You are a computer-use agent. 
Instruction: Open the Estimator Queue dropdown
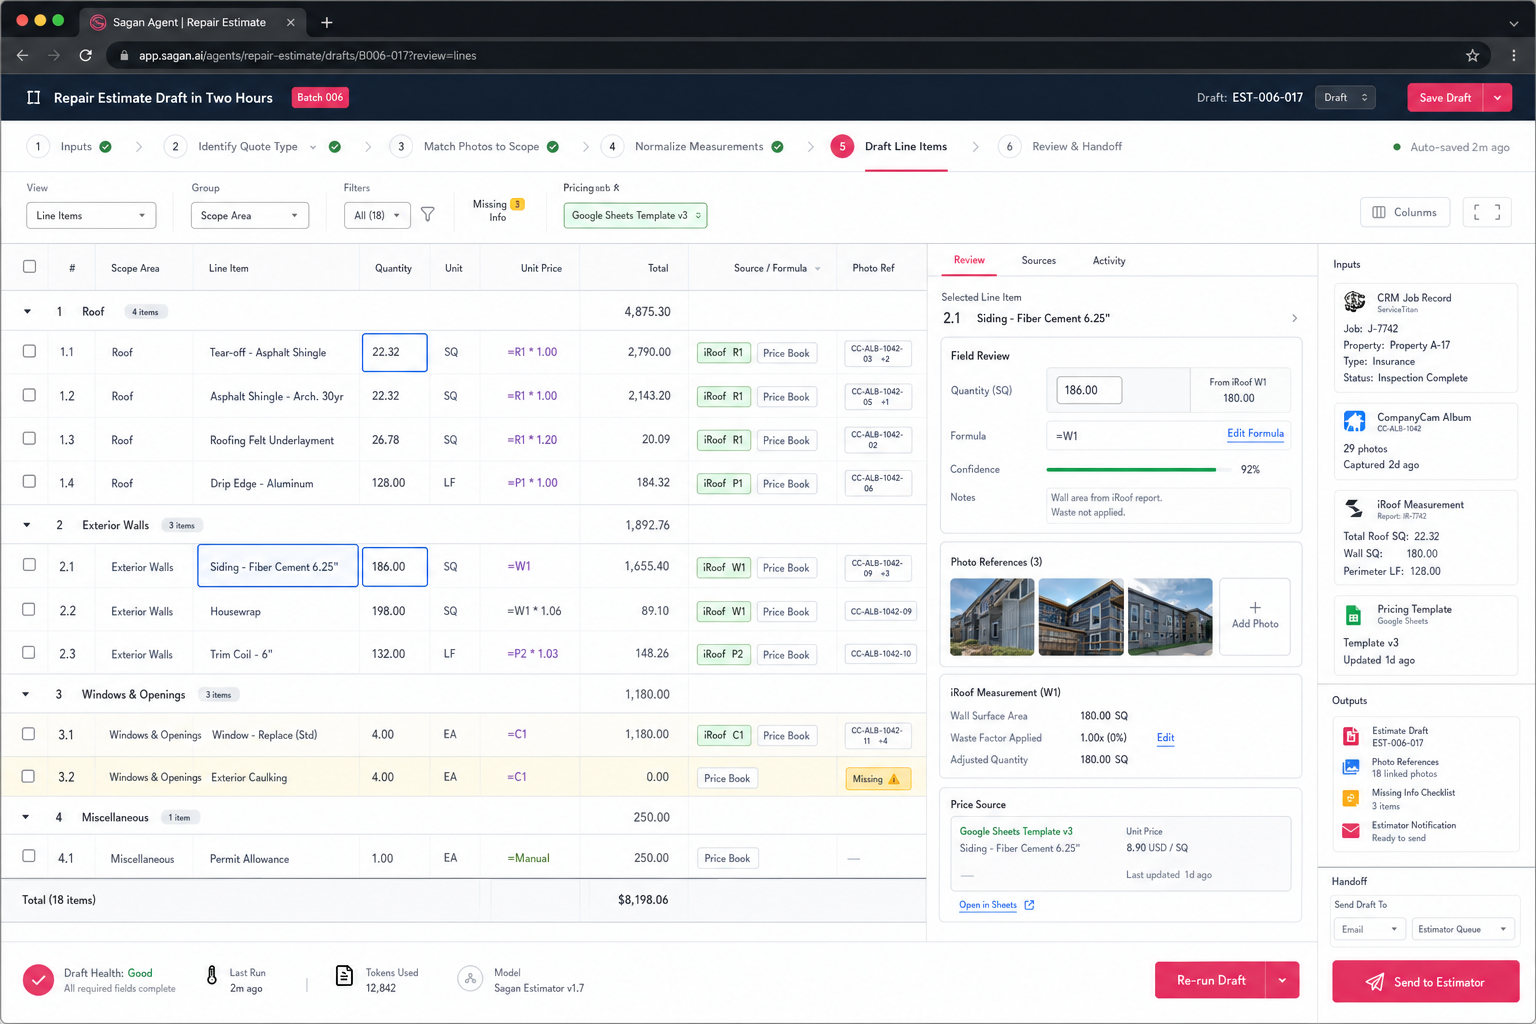tap(1461, 929)
